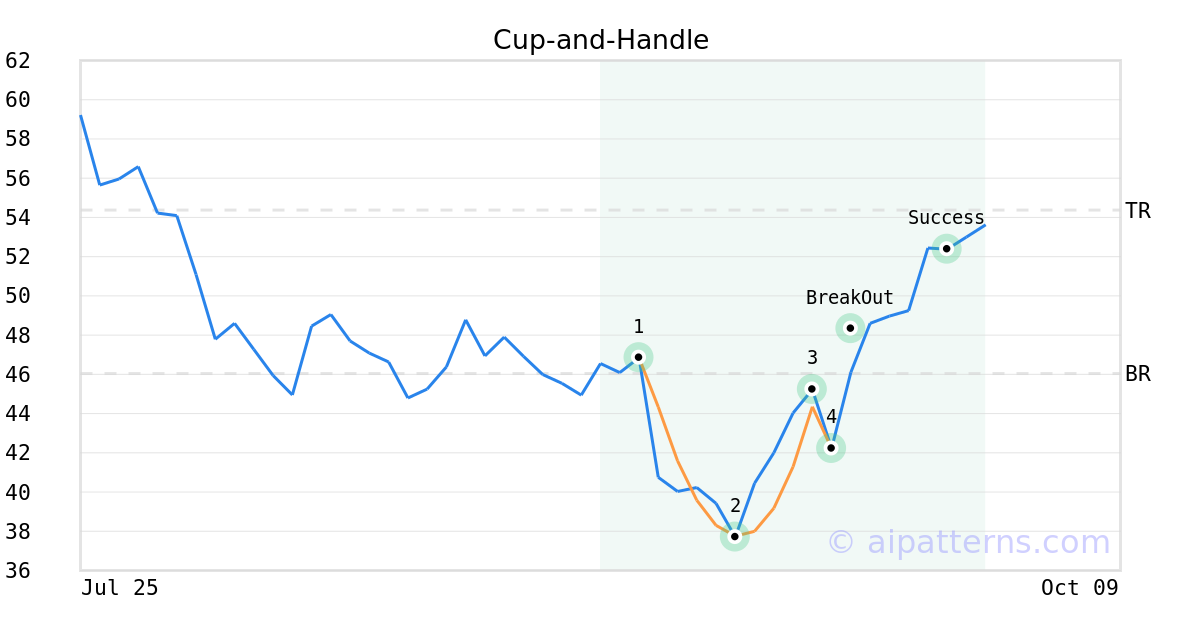1200x630 pixels.
Task: Click the TR level label
Action: click(1138, 211)
